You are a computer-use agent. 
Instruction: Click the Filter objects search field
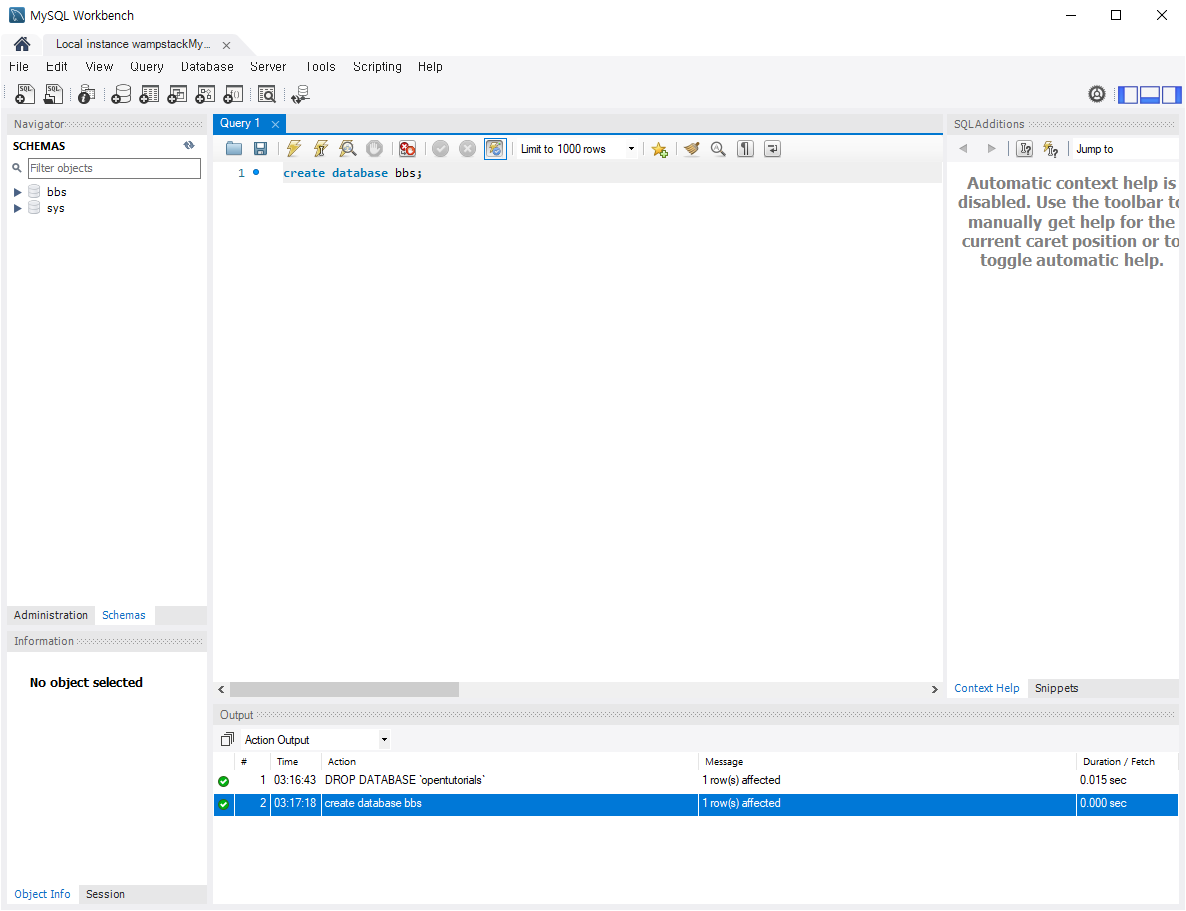click(x=114, y=168)
